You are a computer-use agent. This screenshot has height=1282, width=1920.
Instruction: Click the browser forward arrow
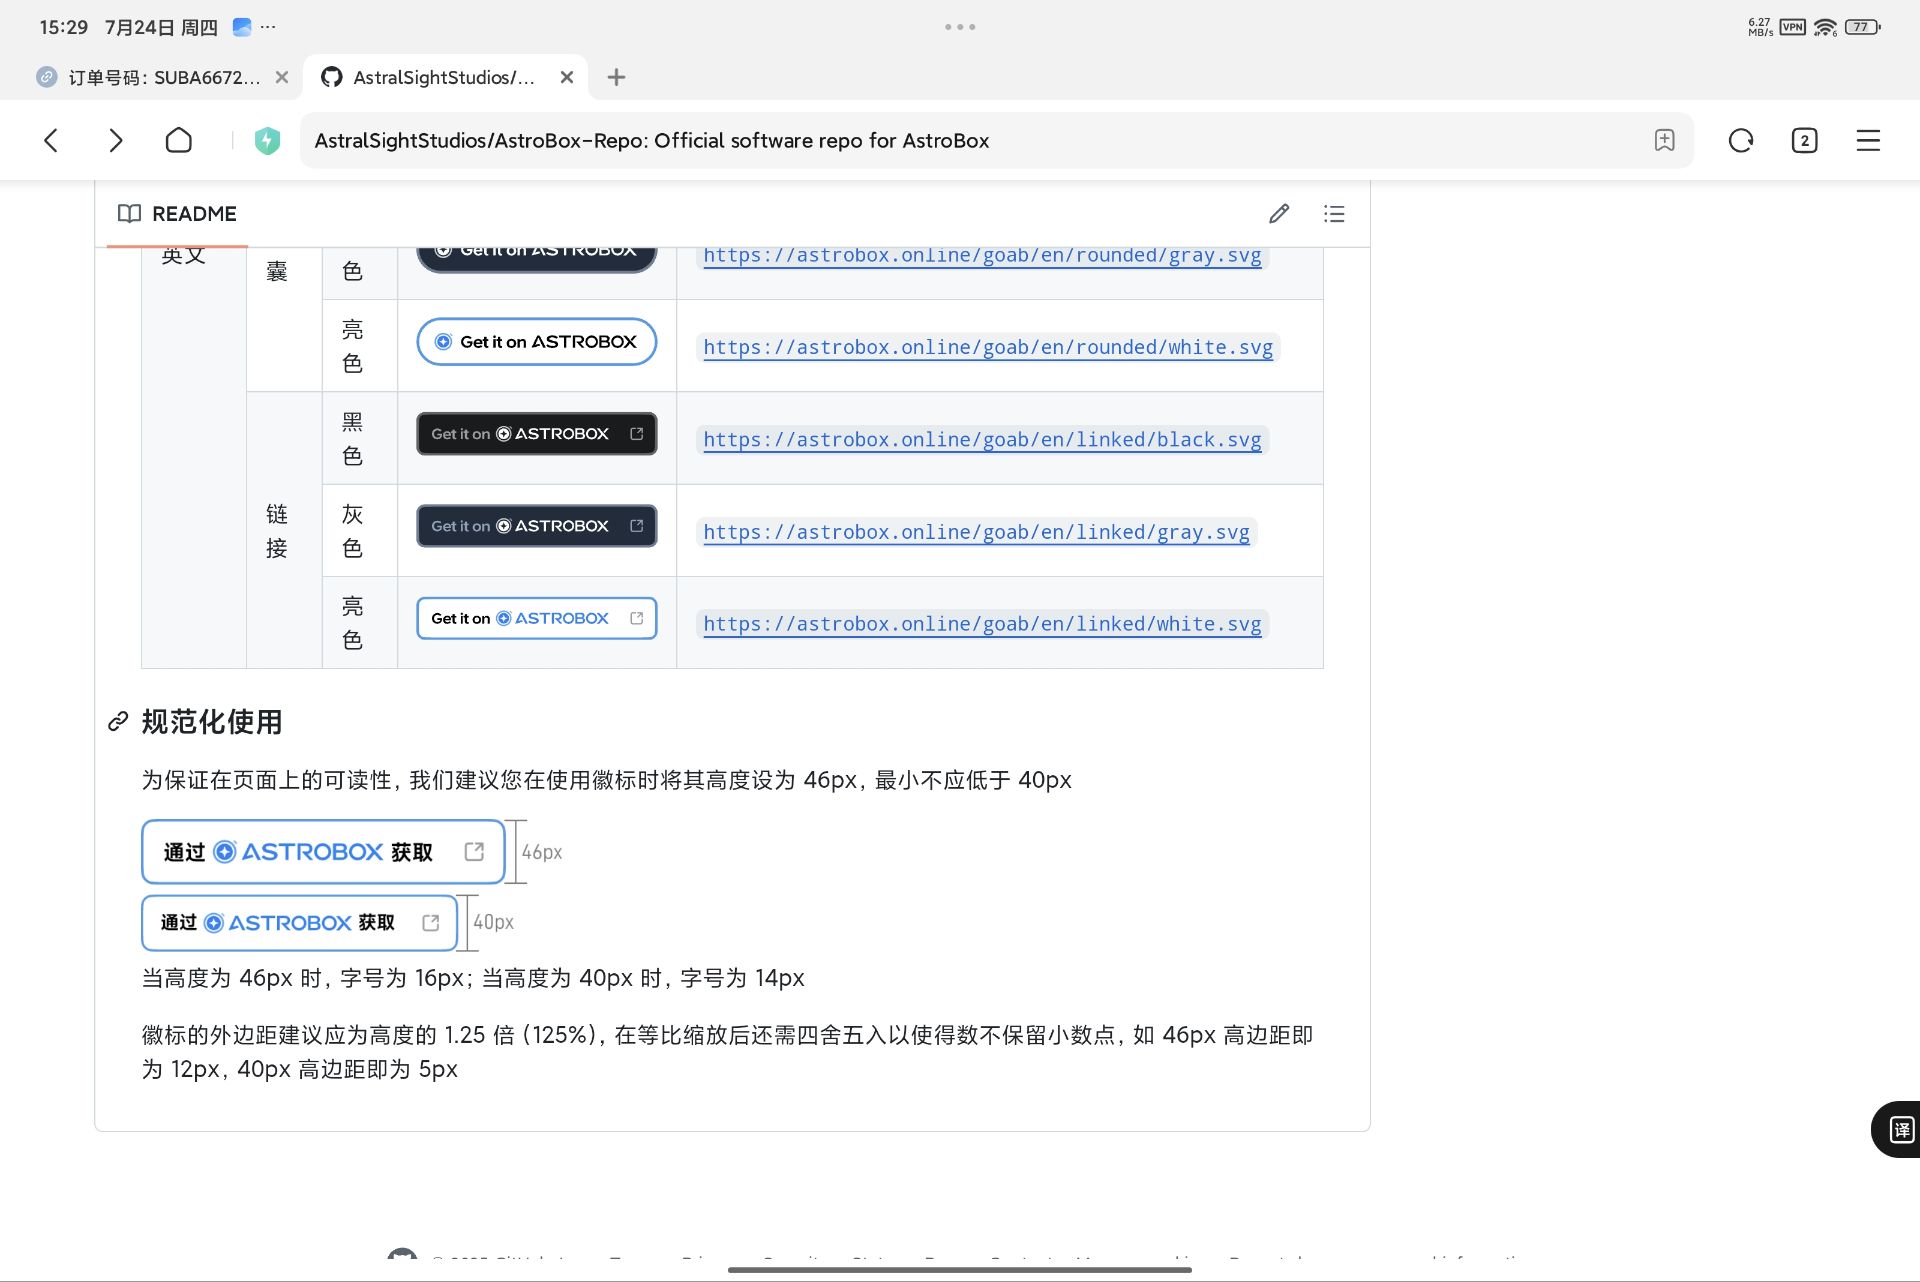point(115,140)
